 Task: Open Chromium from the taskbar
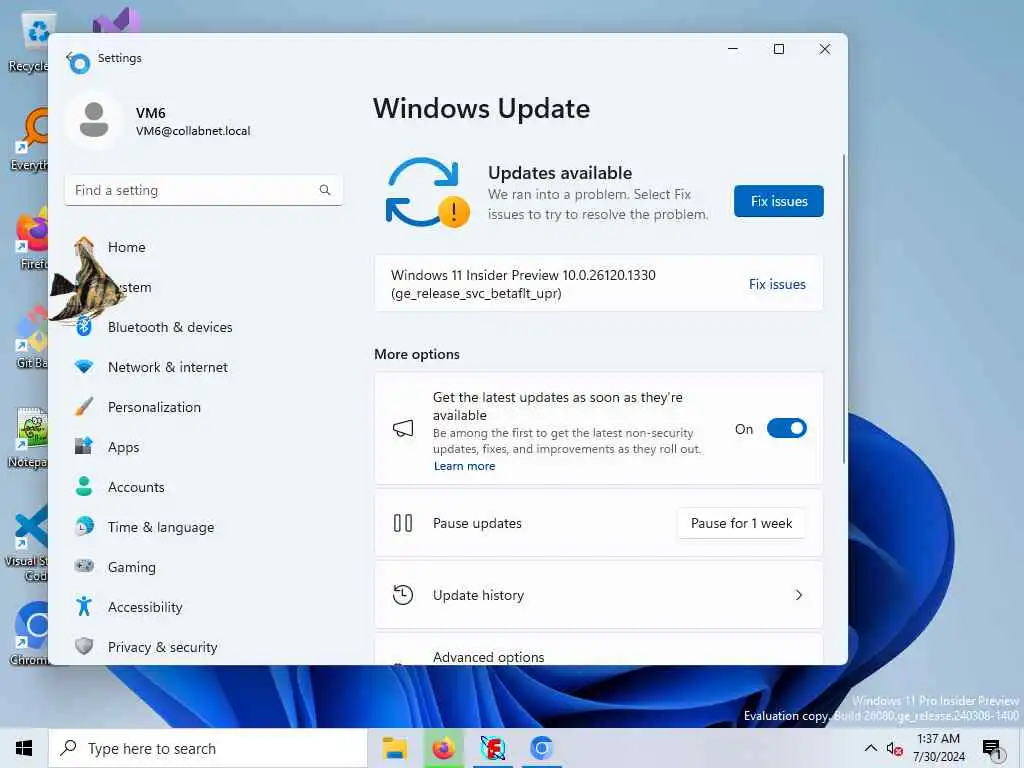541,748
